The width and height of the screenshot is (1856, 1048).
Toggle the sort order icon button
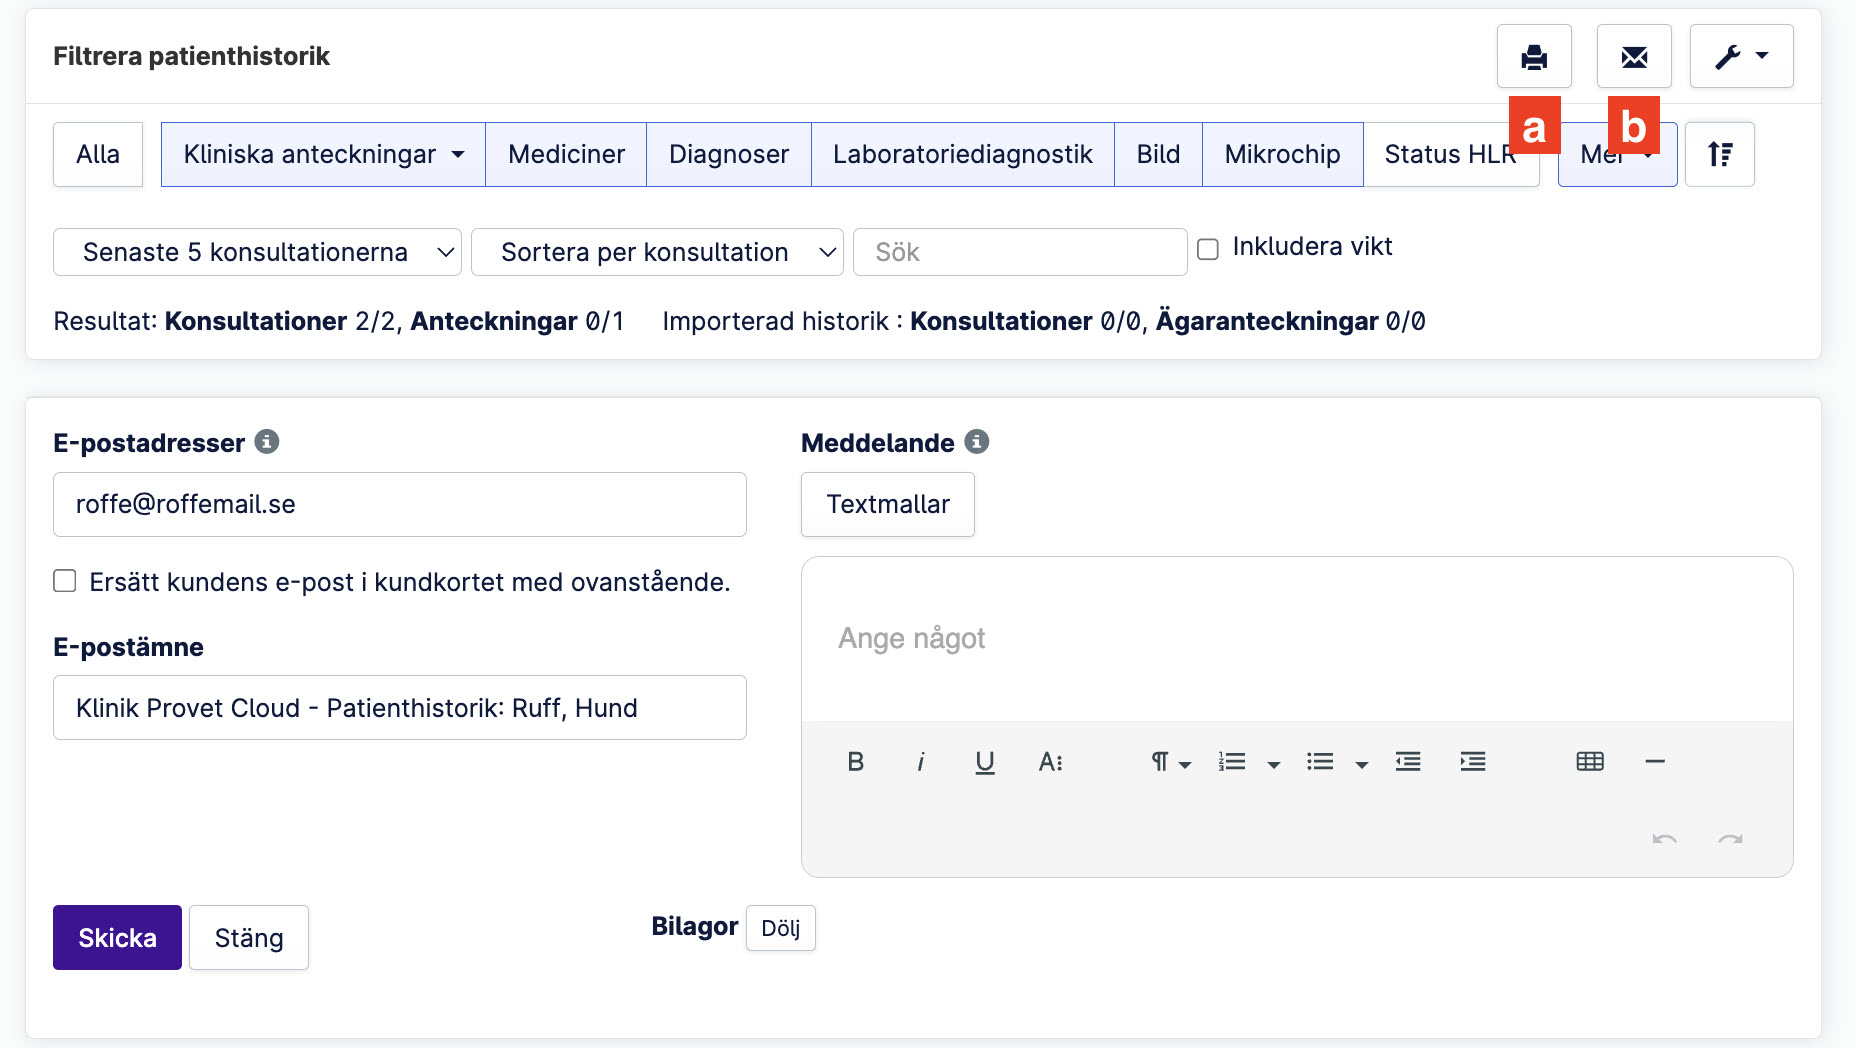(1720, 154)
